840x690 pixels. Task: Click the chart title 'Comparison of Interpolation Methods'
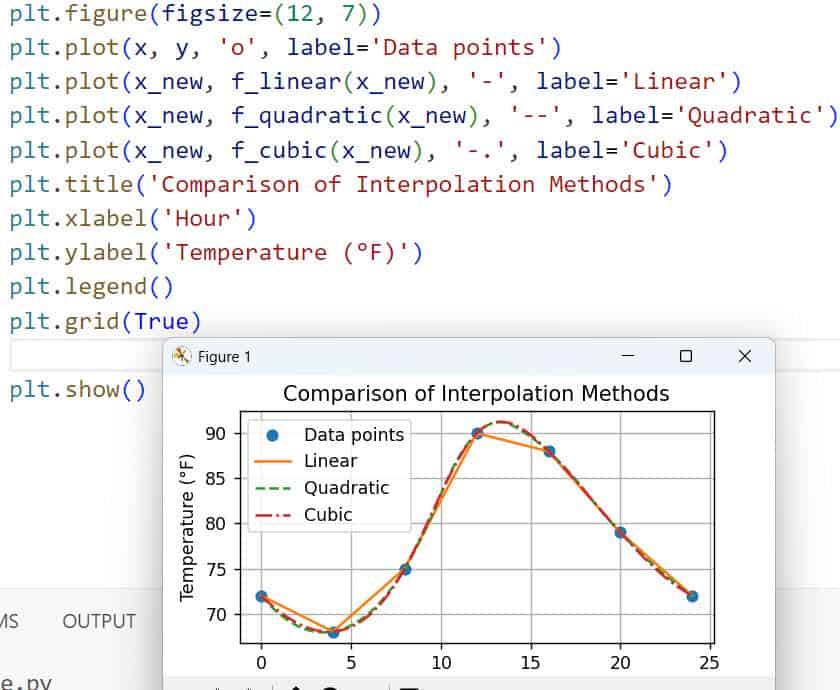[476, 394]
